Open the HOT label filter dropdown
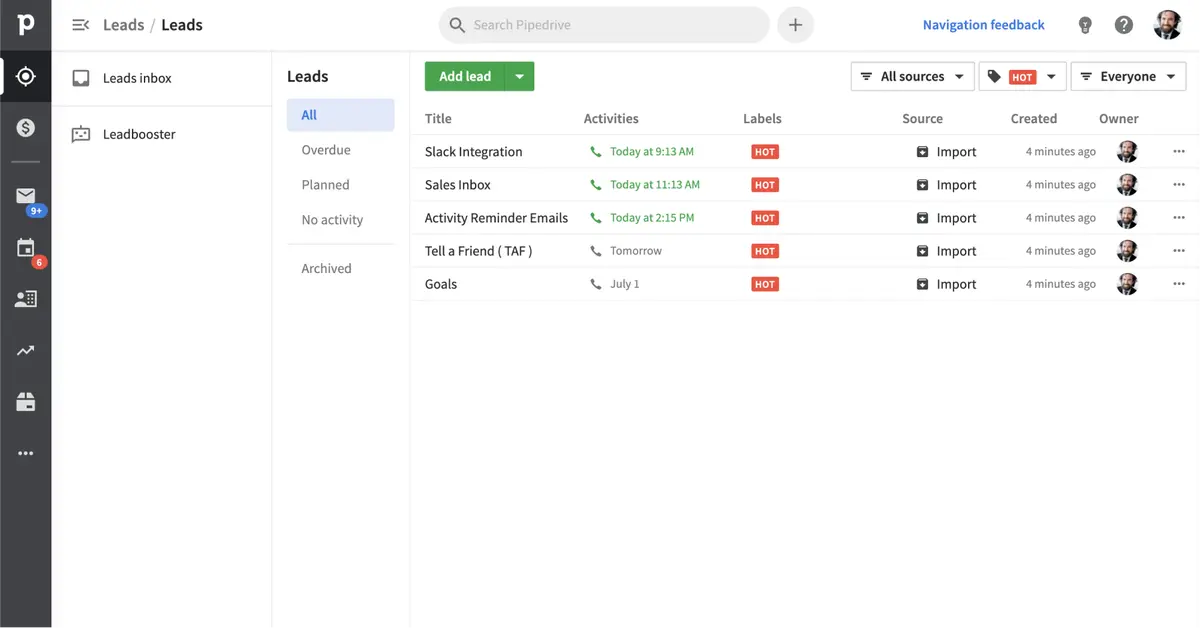The width and height of the screenshot is (1200, 628). [x=1022, y=77]
